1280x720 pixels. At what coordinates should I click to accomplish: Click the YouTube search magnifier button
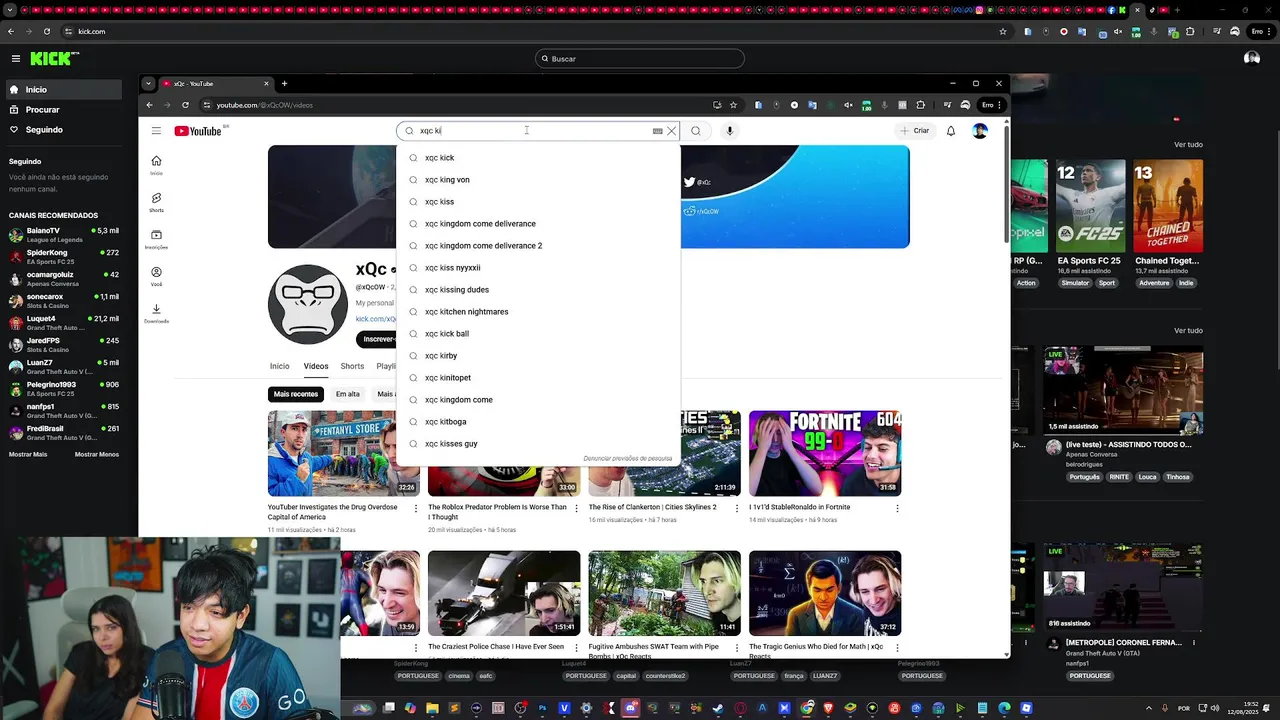696,131
